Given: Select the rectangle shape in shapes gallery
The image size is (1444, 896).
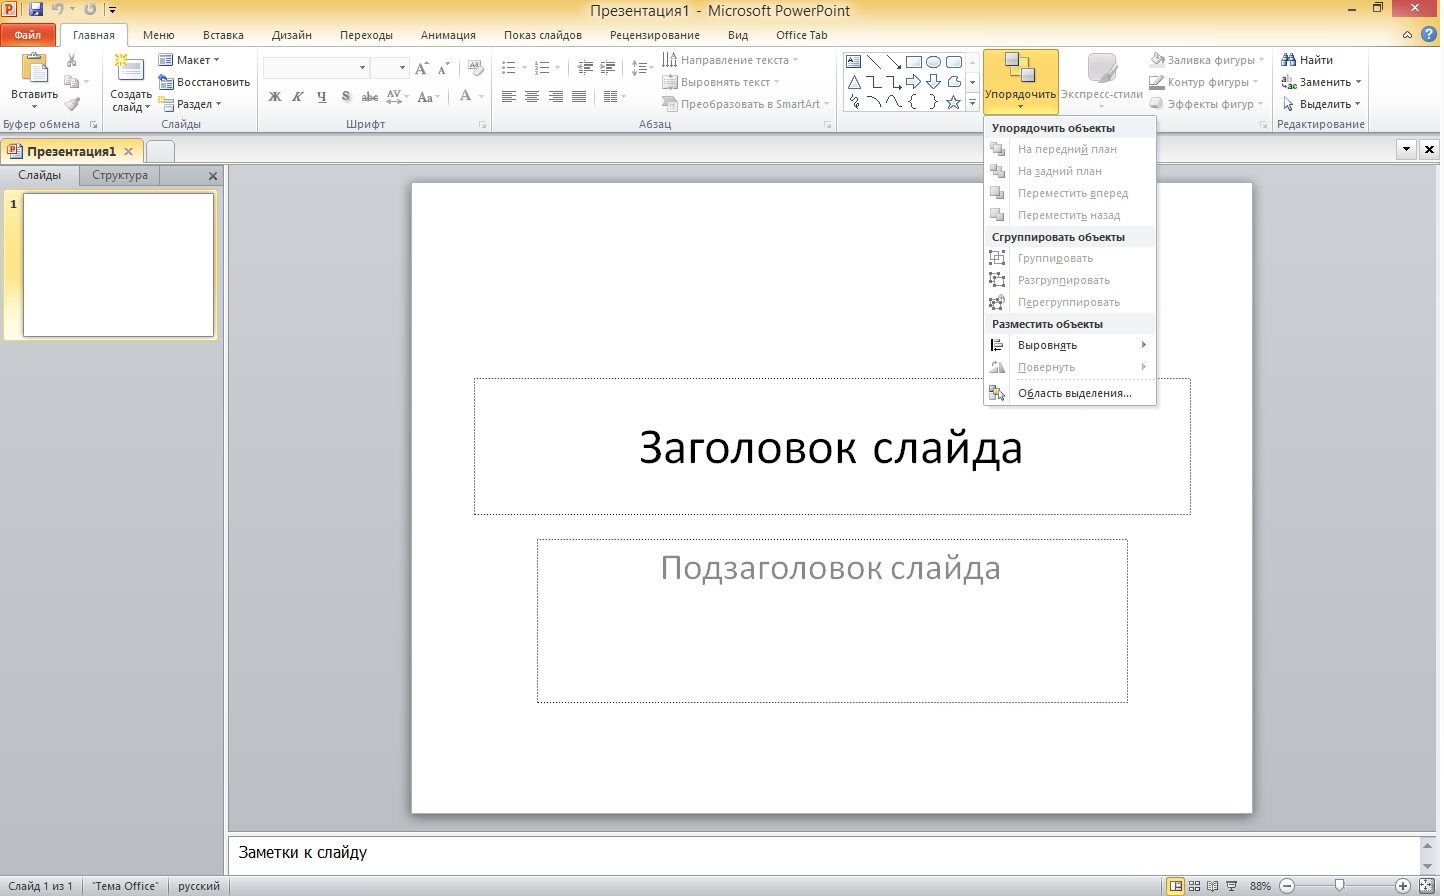Looking at the screenshot, I should [914, 62].
